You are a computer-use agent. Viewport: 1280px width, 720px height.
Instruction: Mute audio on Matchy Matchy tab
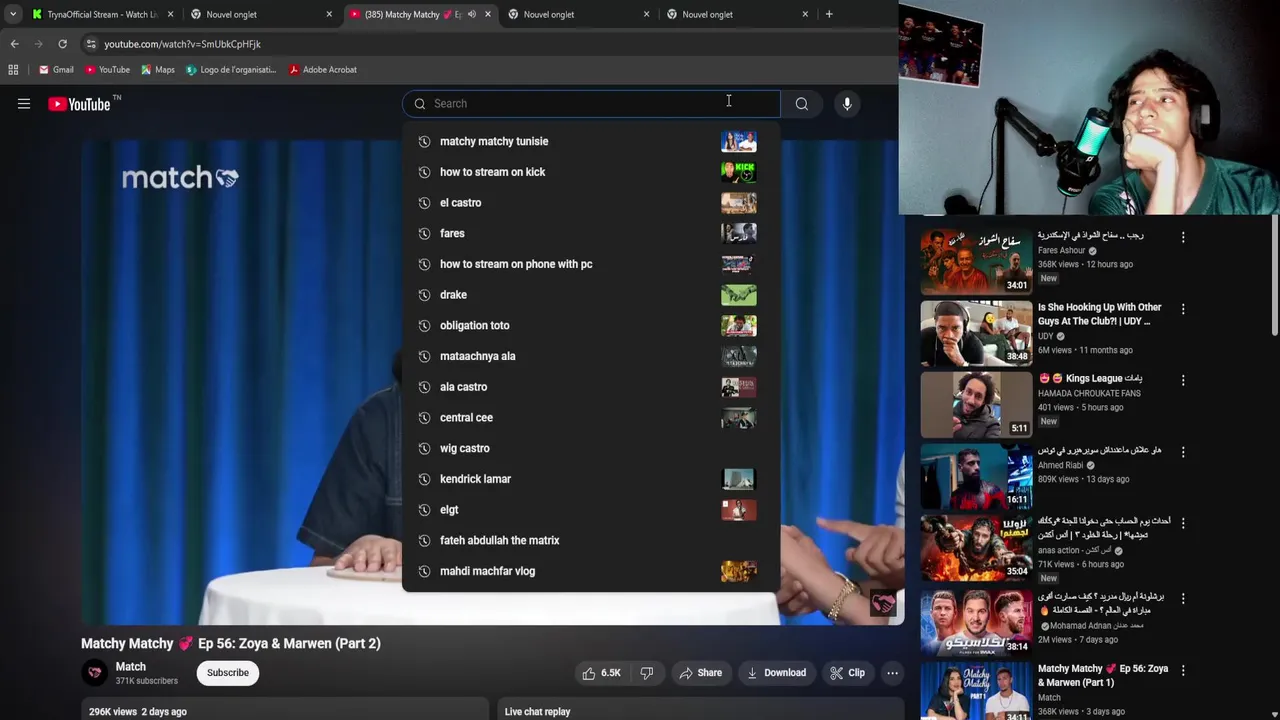pyautogui.click(x=472, y=14)
